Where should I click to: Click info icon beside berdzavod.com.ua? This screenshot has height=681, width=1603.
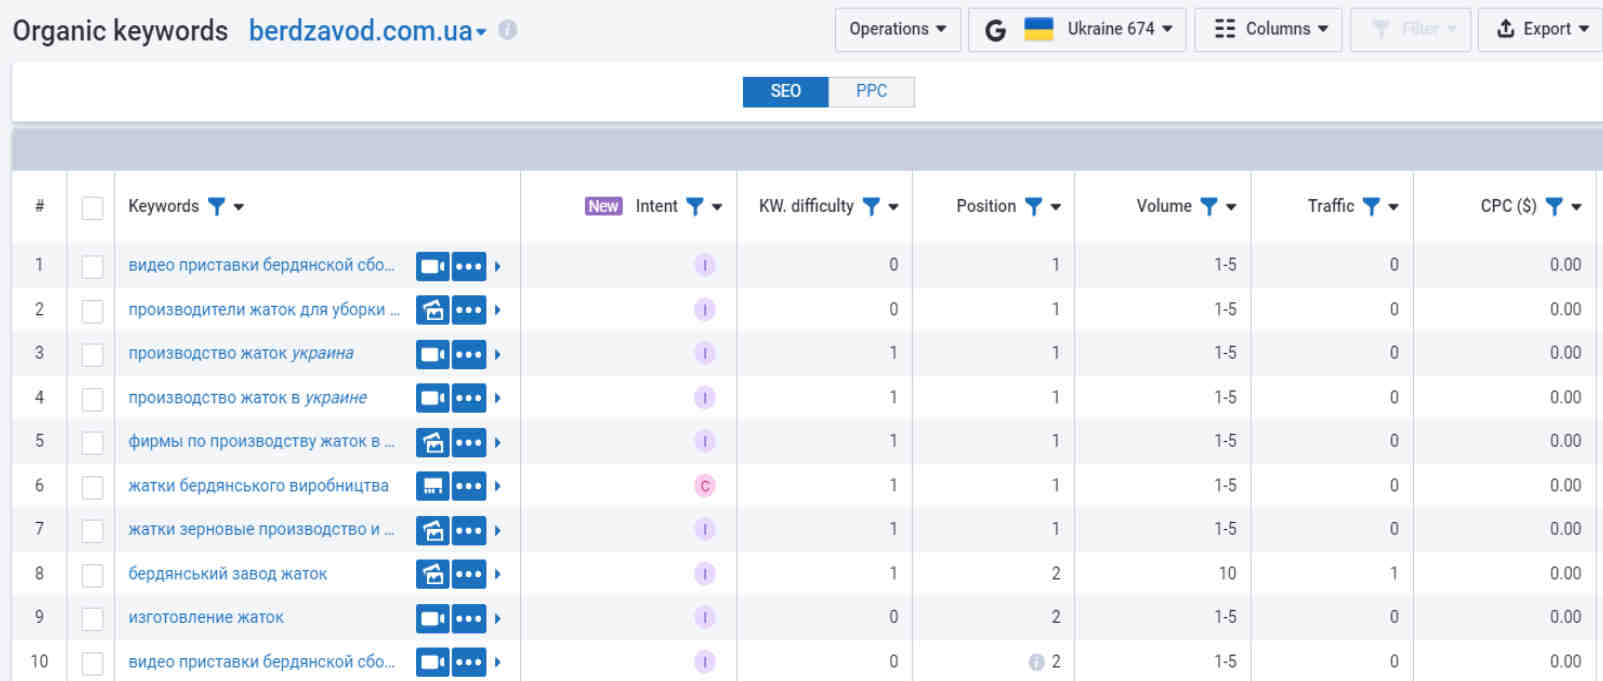tap(508, 30)
